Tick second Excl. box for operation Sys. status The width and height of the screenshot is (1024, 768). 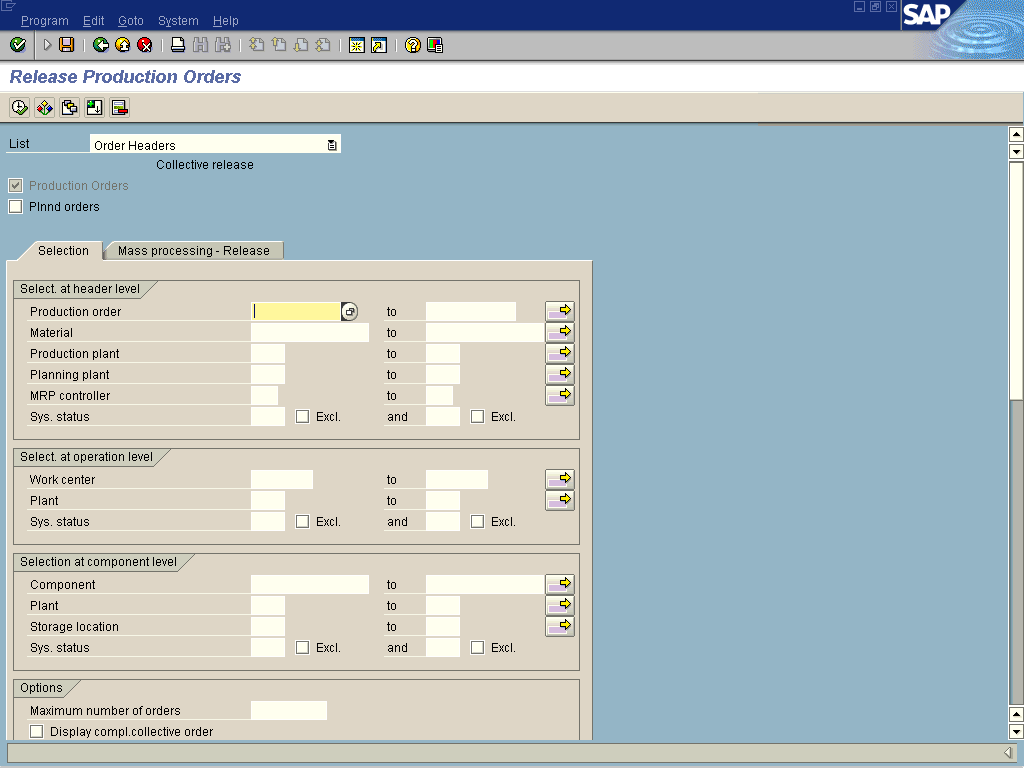[477, 521]
